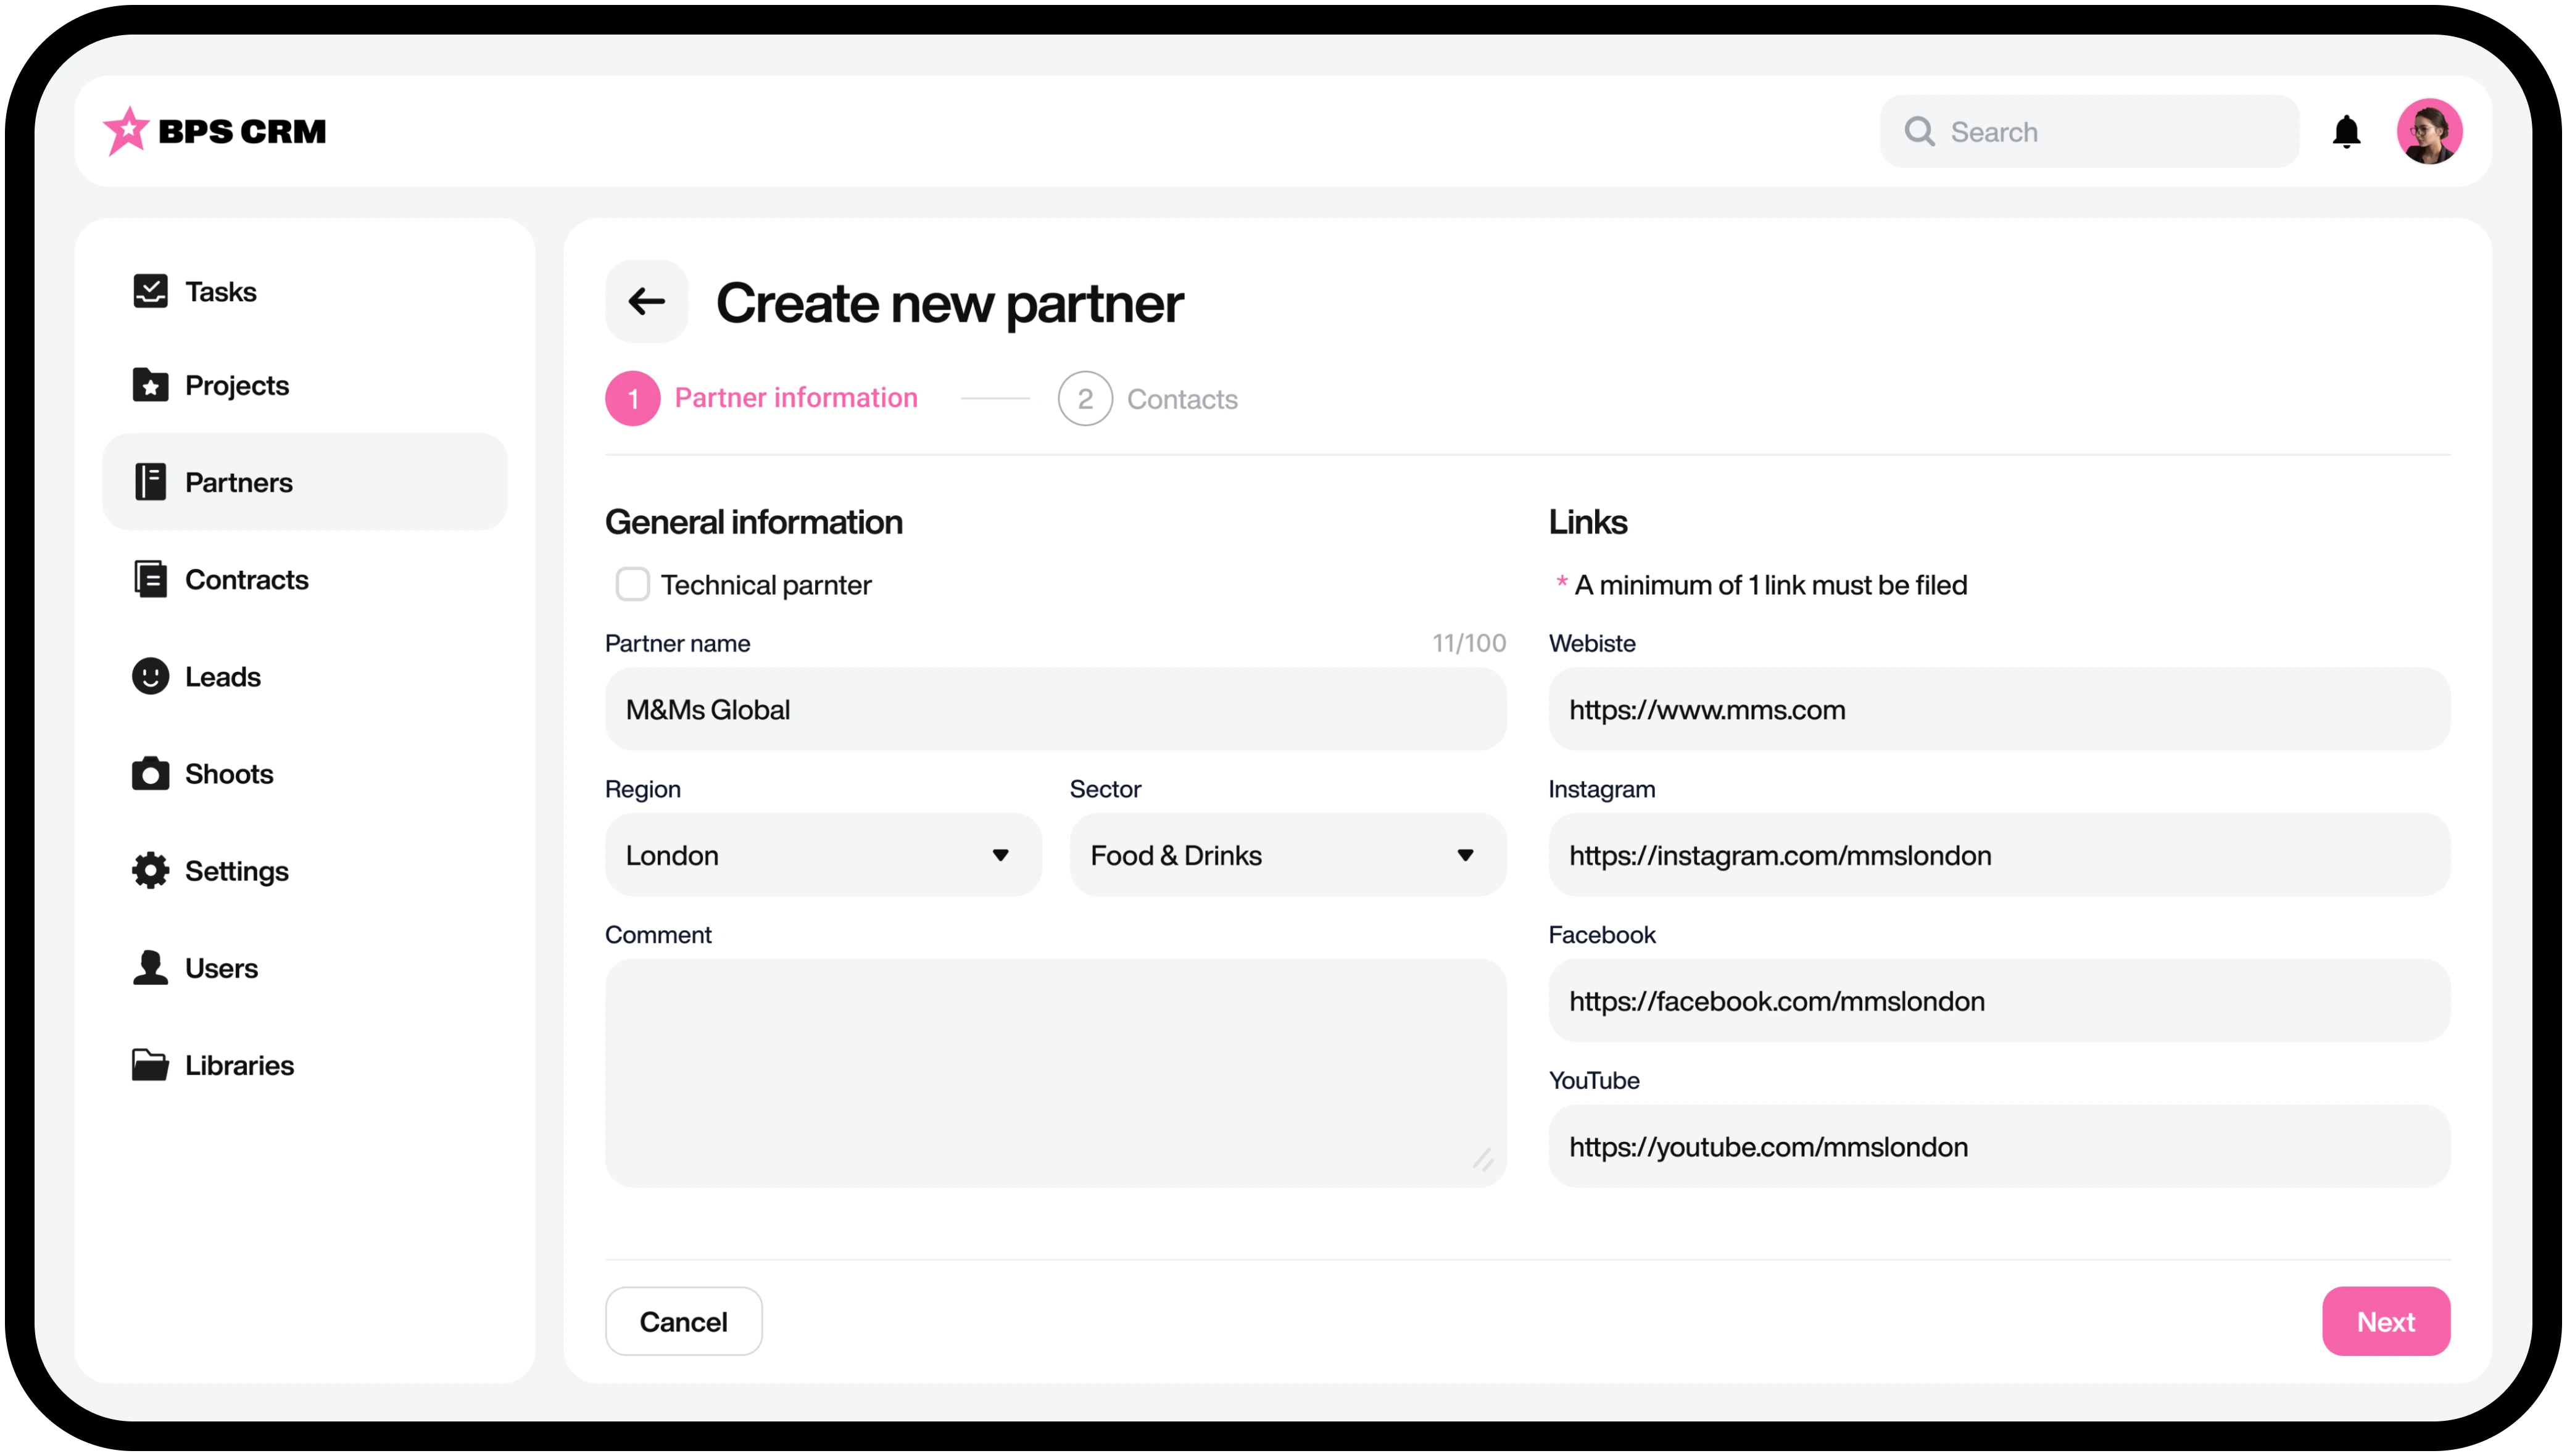Open the Region dropdown showing London

point(822,855)
